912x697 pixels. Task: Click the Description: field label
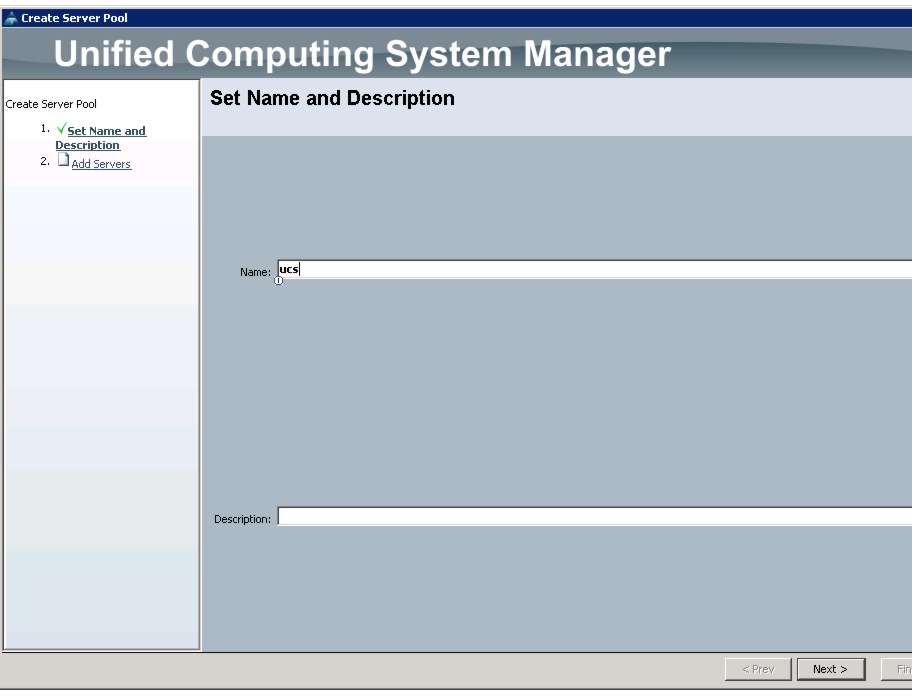[243, 519]
